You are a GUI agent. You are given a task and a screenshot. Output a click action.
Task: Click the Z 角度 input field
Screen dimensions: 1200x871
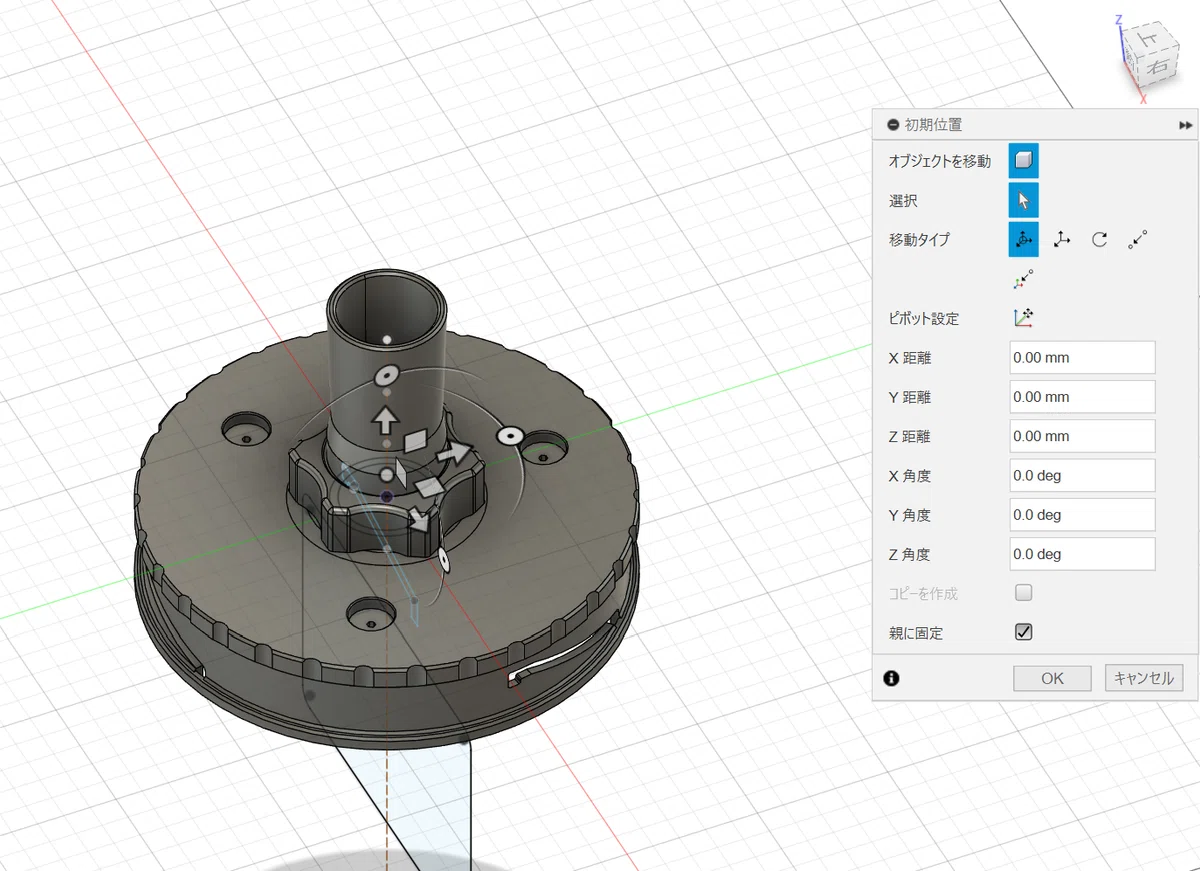tap(1082, 554)
